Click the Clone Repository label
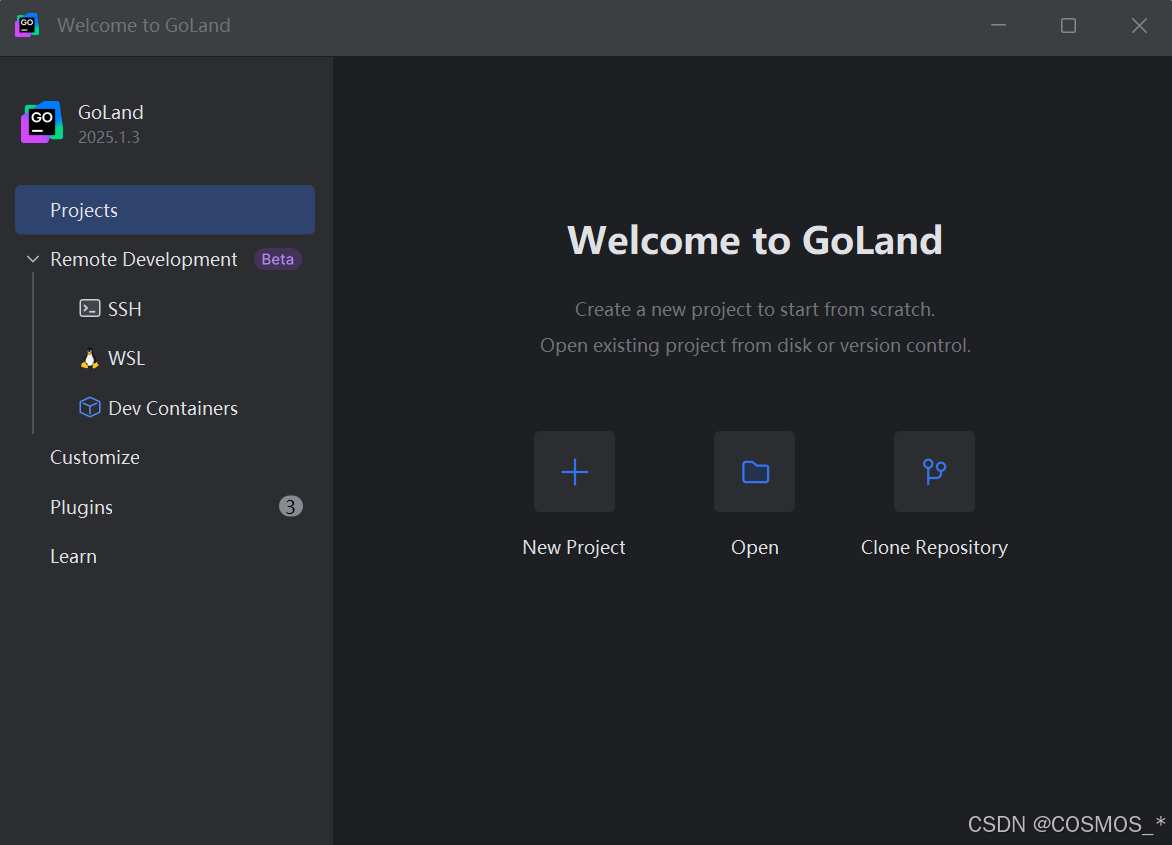 click(934, 548)
